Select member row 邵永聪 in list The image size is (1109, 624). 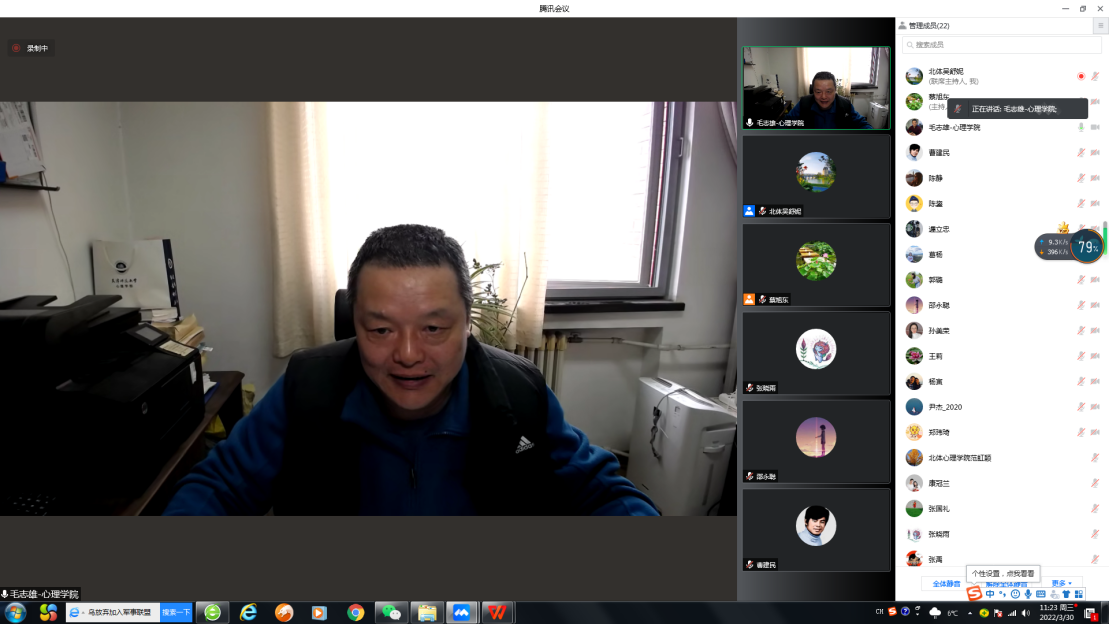coord(1002,306)
